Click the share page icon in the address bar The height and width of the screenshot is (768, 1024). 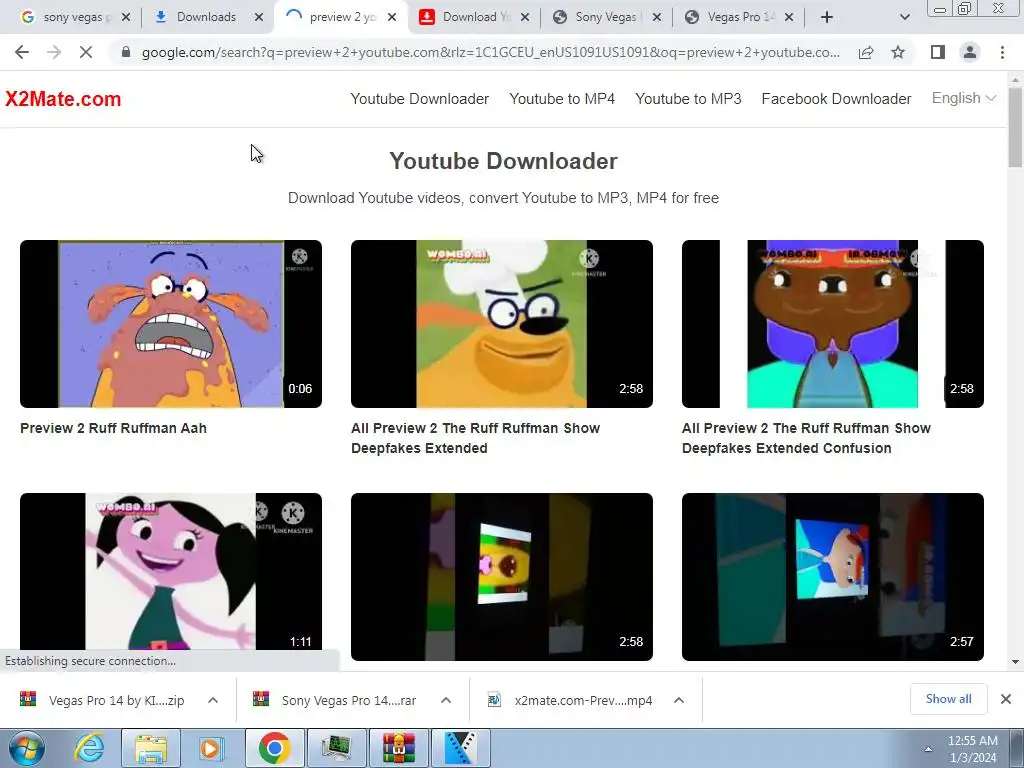(x=866, y=52)
